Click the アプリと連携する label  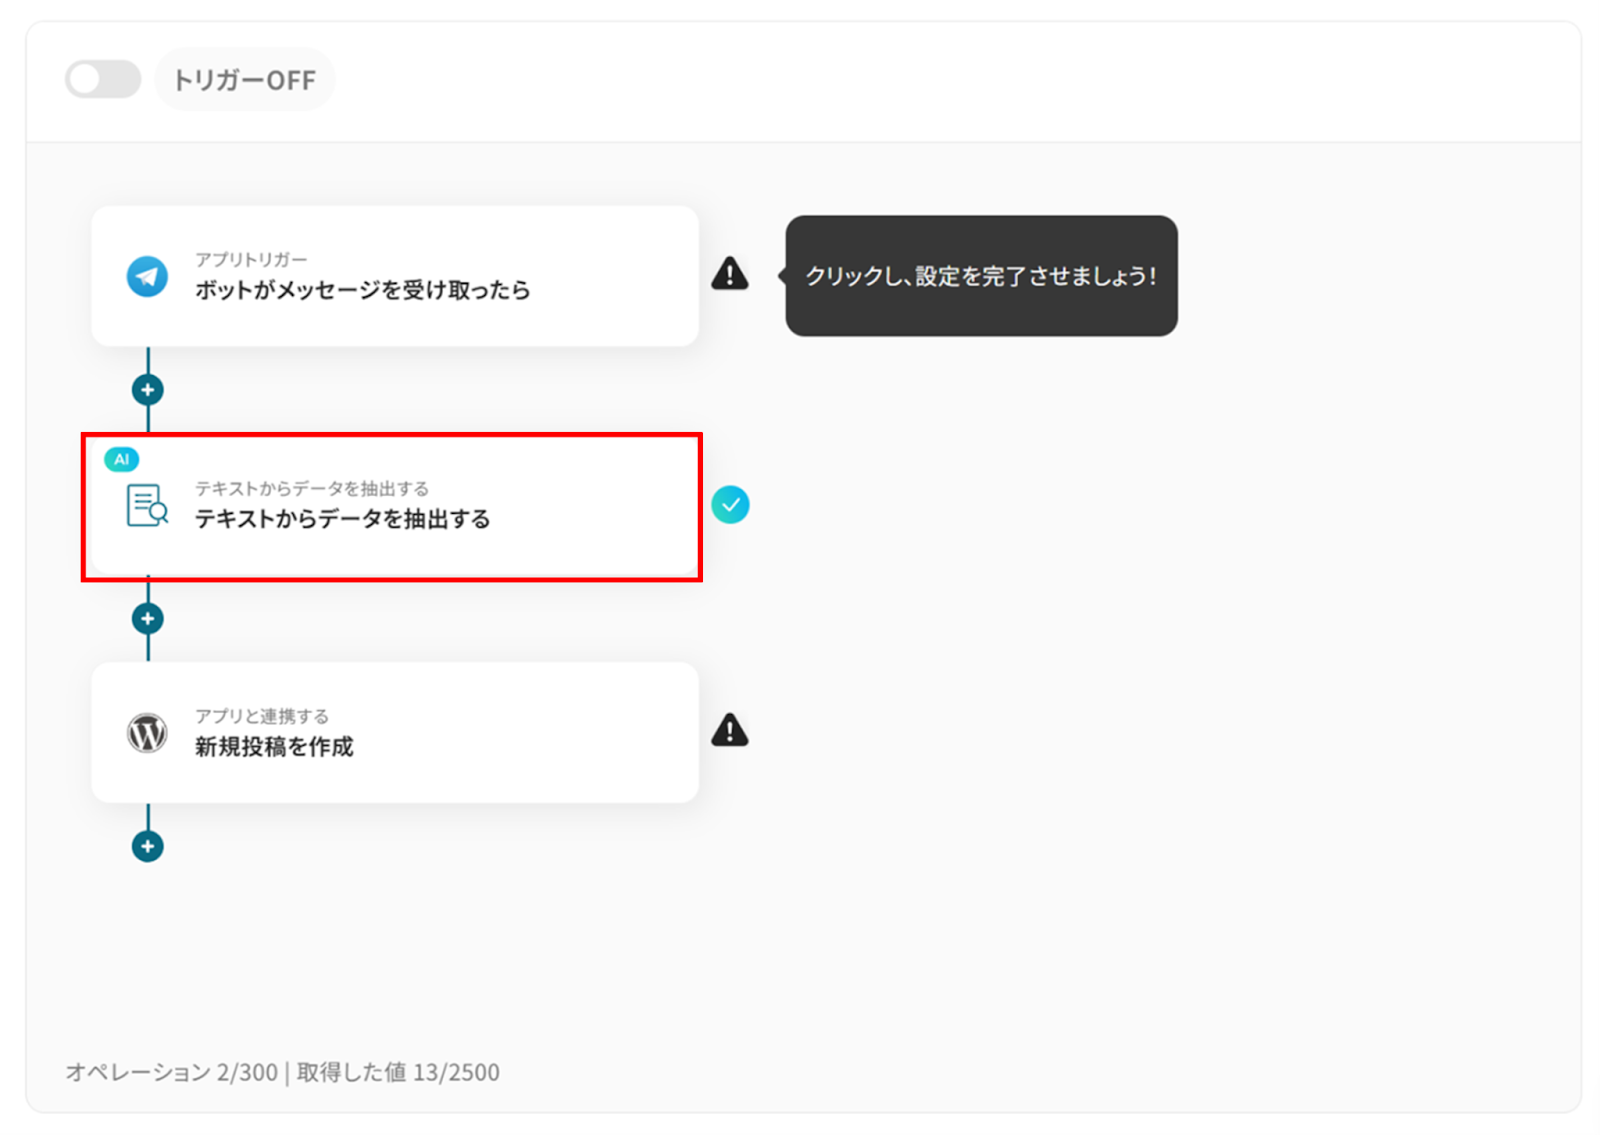tap(262, 716)
